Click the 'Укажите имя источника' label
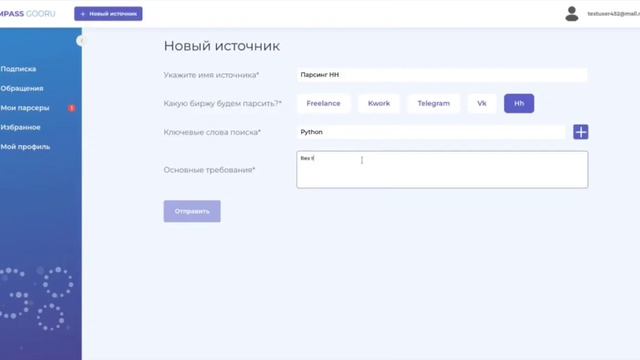Viewport: 640px width, 360px height. coord(211,75)
